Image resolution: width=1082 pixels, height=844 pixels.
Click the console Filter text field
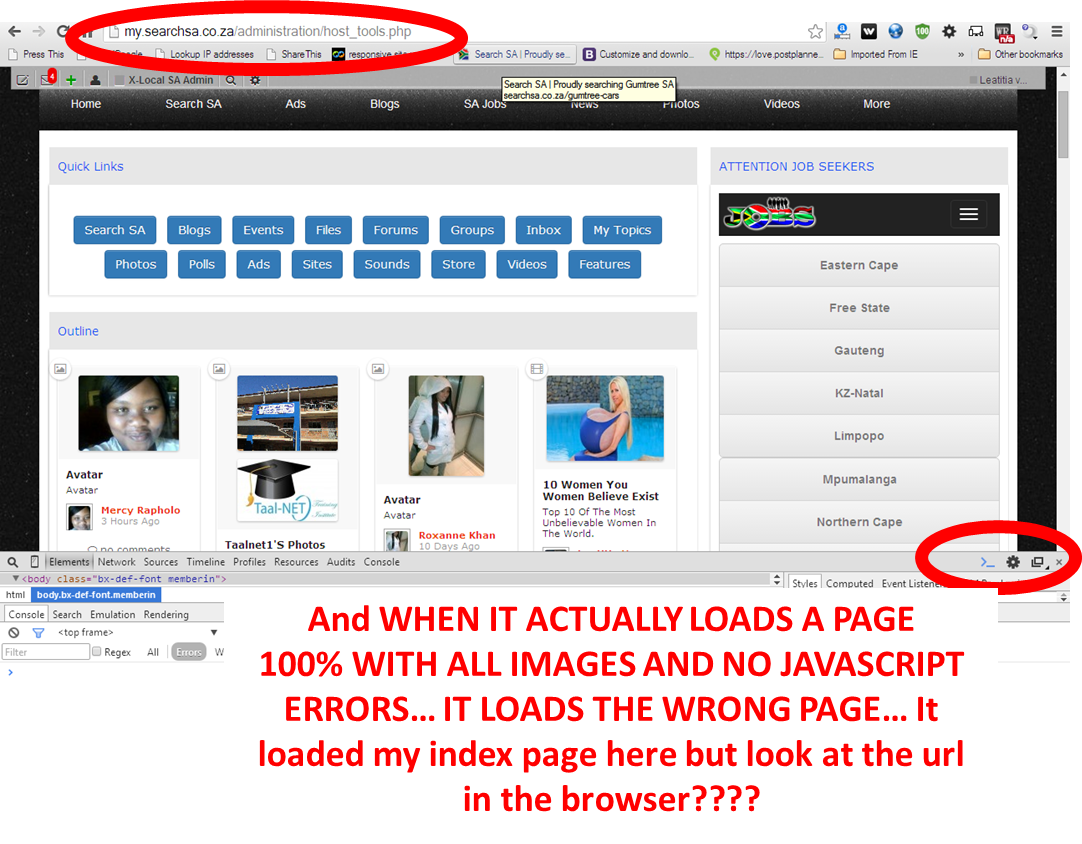click(46, 652)
